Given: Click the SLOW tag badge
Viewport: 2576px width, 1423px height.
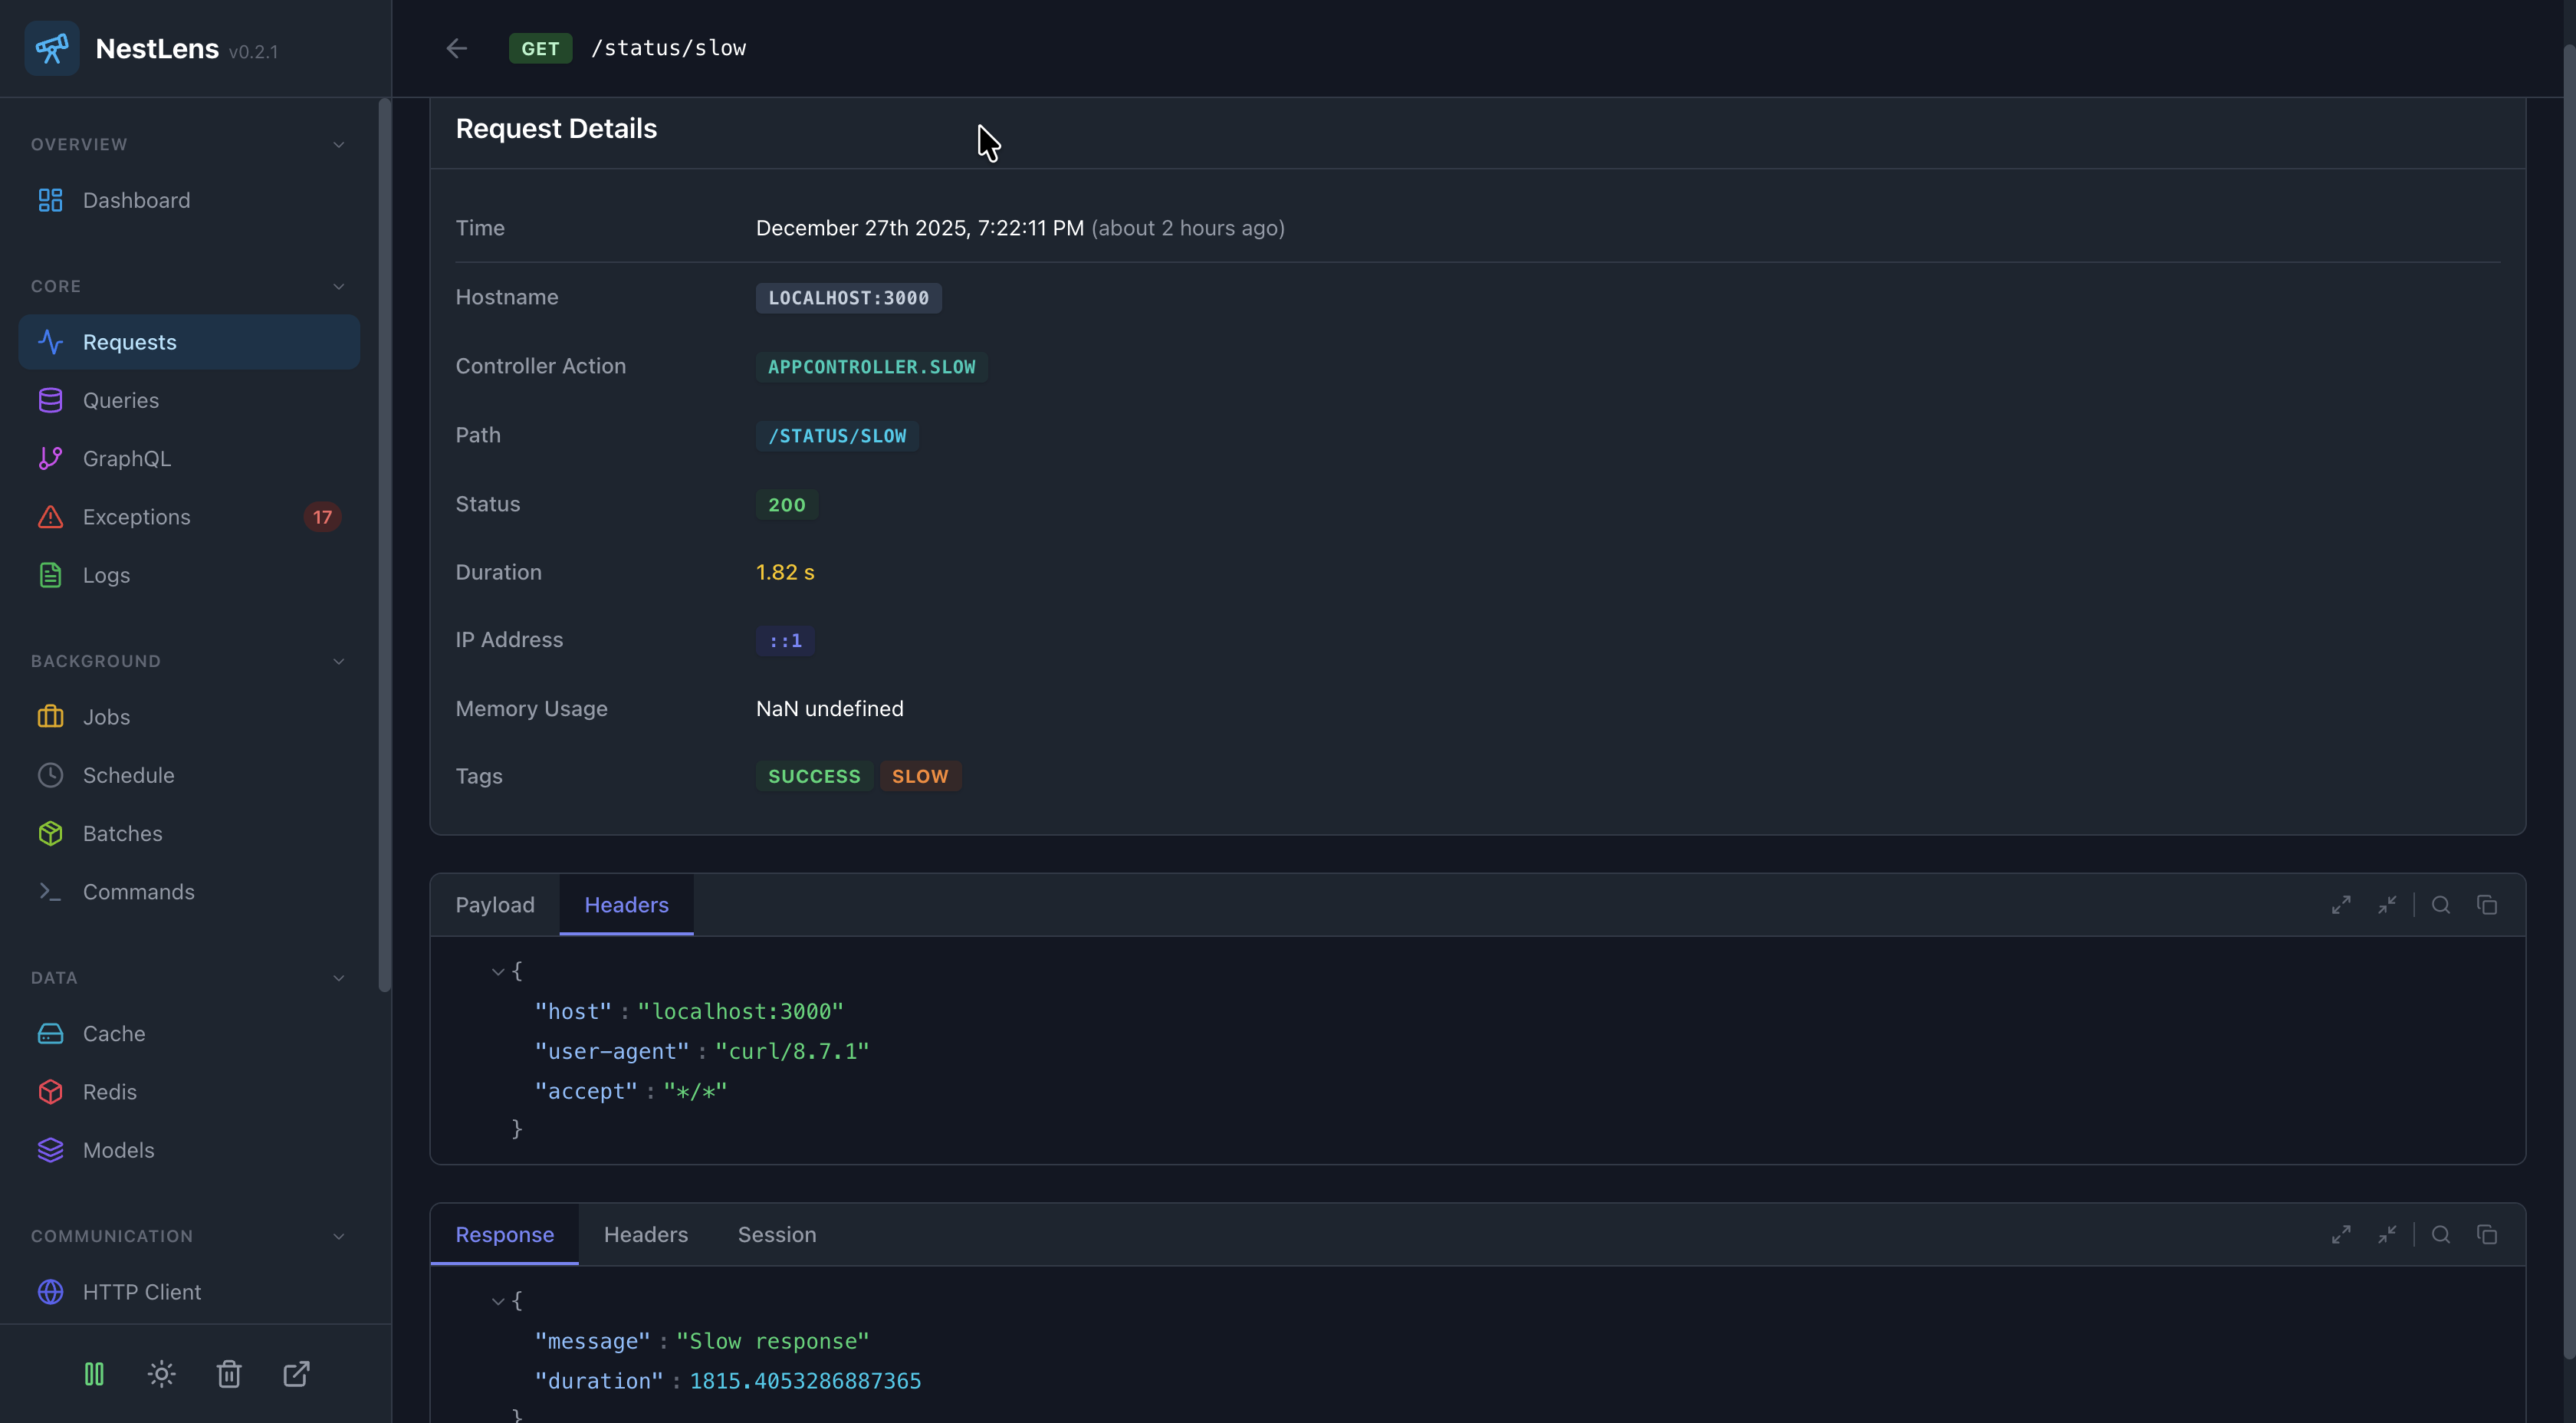Looking at the screenshot, I should tap(919, 776).
